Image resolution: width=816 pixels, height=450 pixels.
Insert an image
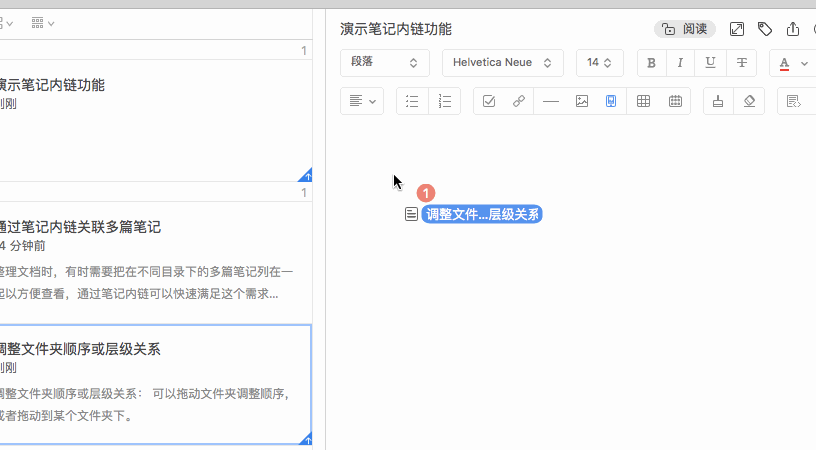coord(582,101)
